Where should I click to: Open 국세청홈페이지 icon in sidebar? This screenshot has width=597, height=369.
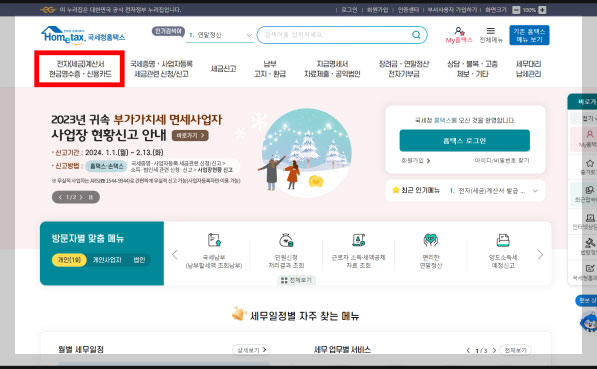pyautogui.click(x=590, y=268)
